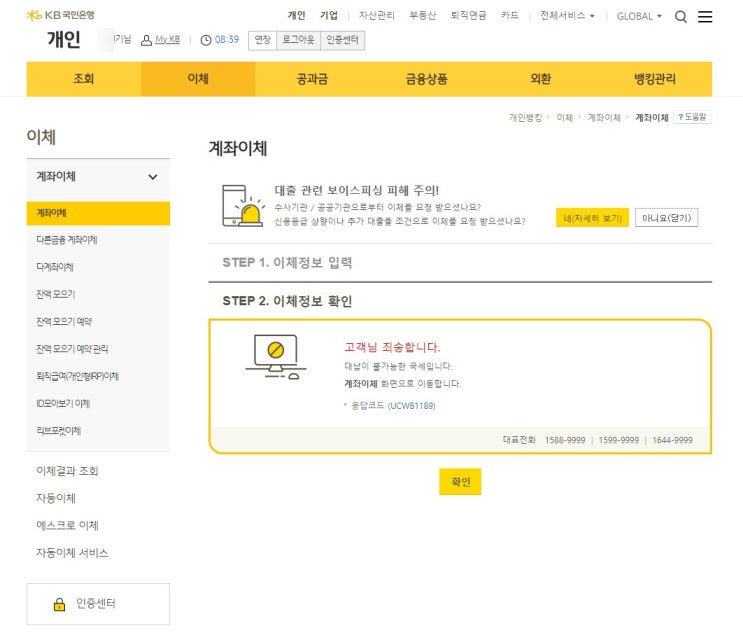Select 계좌이체 highlighted sidebar item

click(98, 213)
